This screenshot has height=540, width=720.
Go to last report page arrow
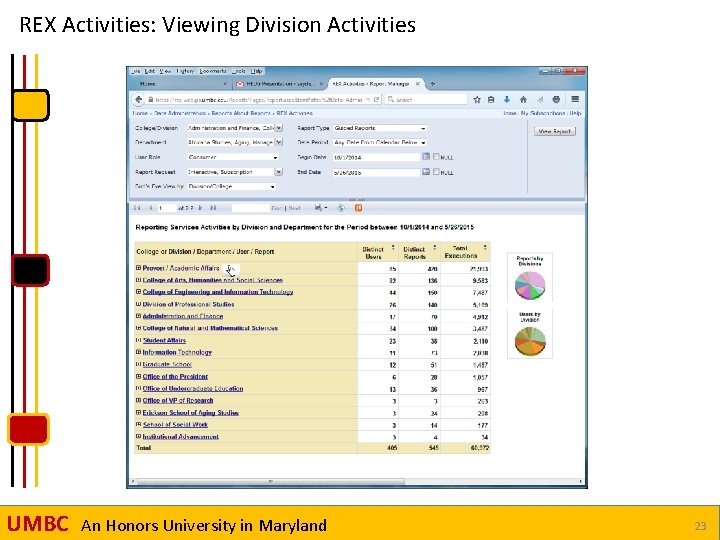[x=213, y=208]
